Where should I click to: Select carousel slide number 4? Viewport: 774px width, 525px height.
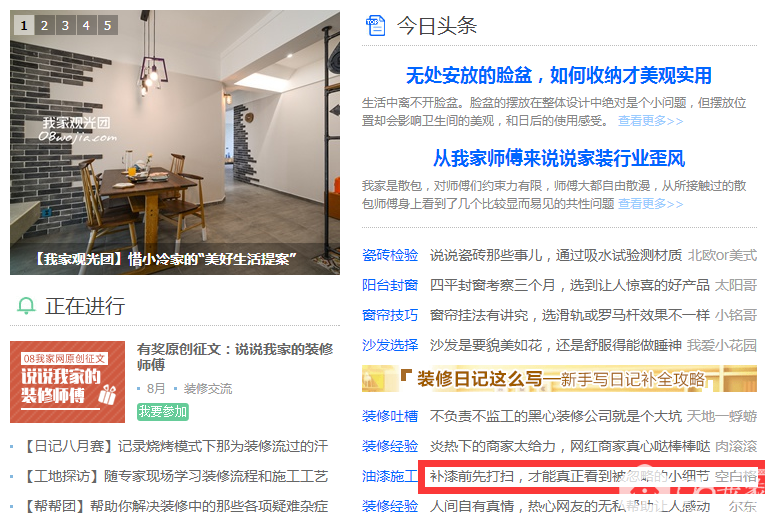pyautogui.click(x=86, y=25)
